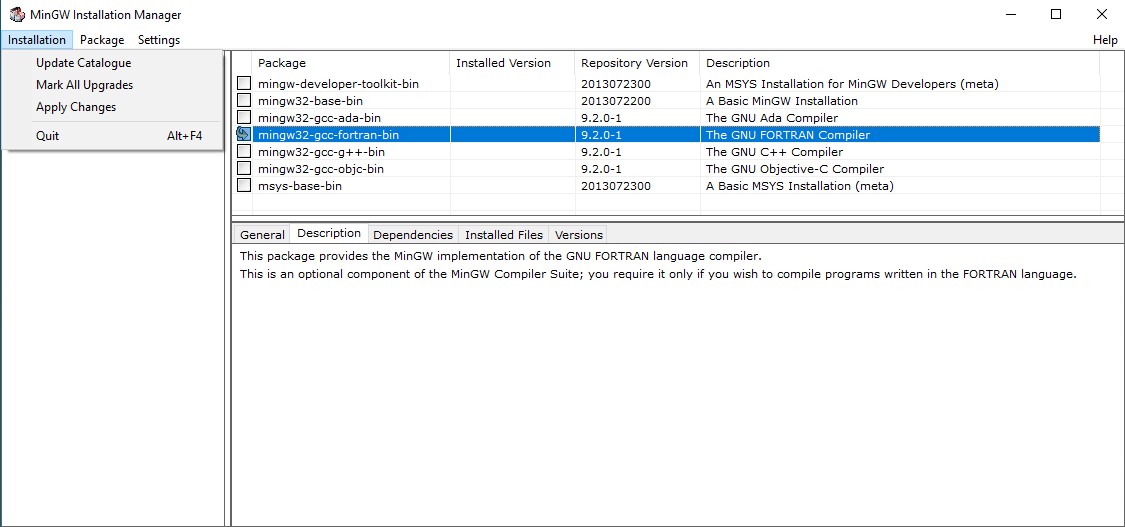Image resolution: width=1125 pixels, height=527 pixels.
Task: Minimize the MinGW Installation Manager window
Action: 1011,14
